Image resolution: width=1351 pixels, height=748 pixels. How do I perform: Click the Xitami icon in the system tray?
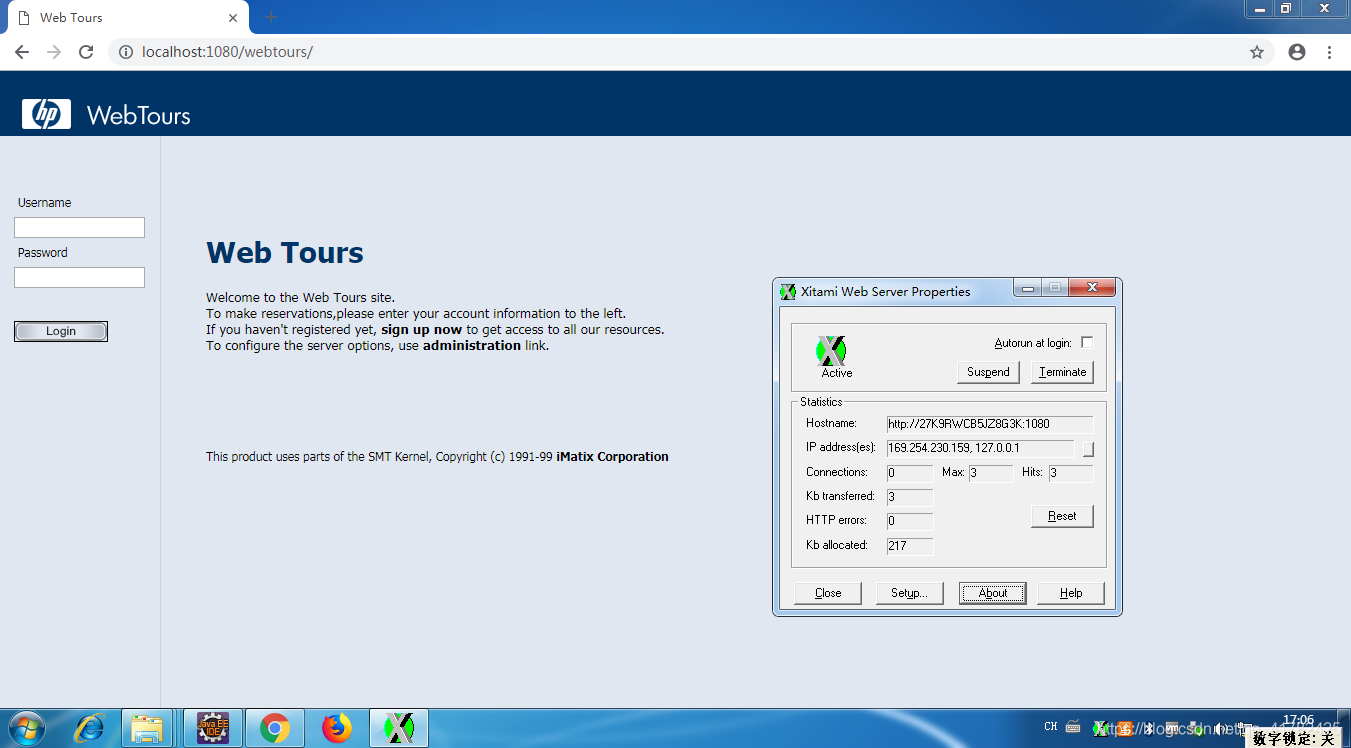pos(1101,728)
